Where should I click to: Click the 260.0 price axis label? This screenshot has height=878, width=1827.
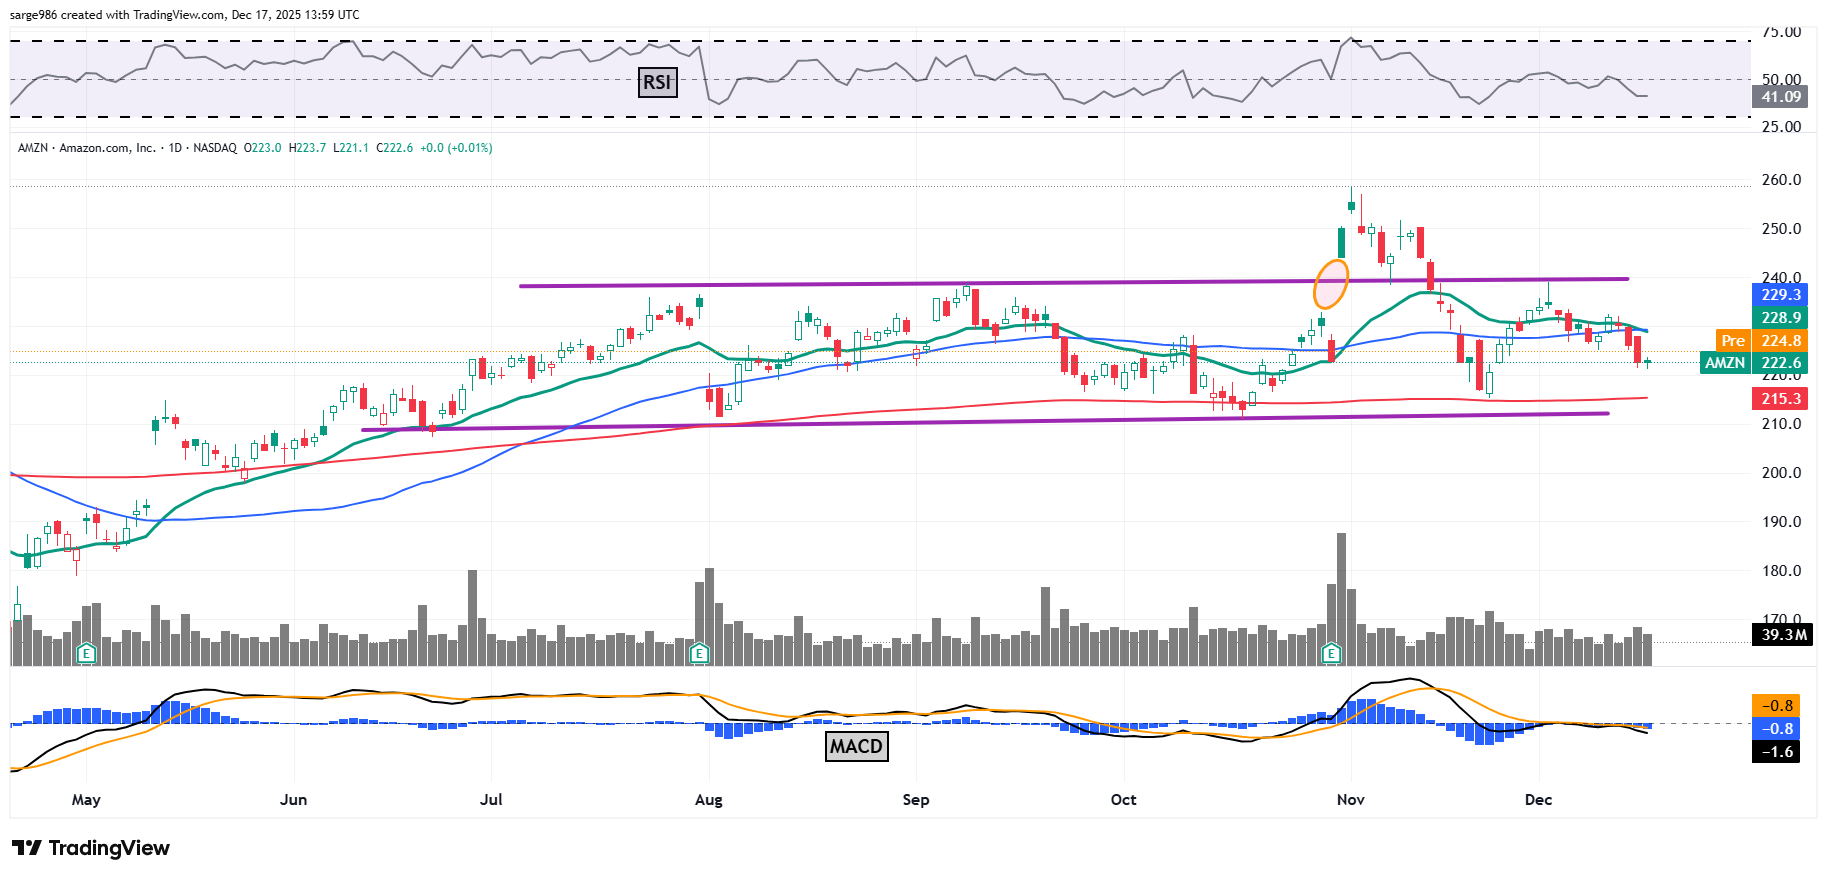1781,180
